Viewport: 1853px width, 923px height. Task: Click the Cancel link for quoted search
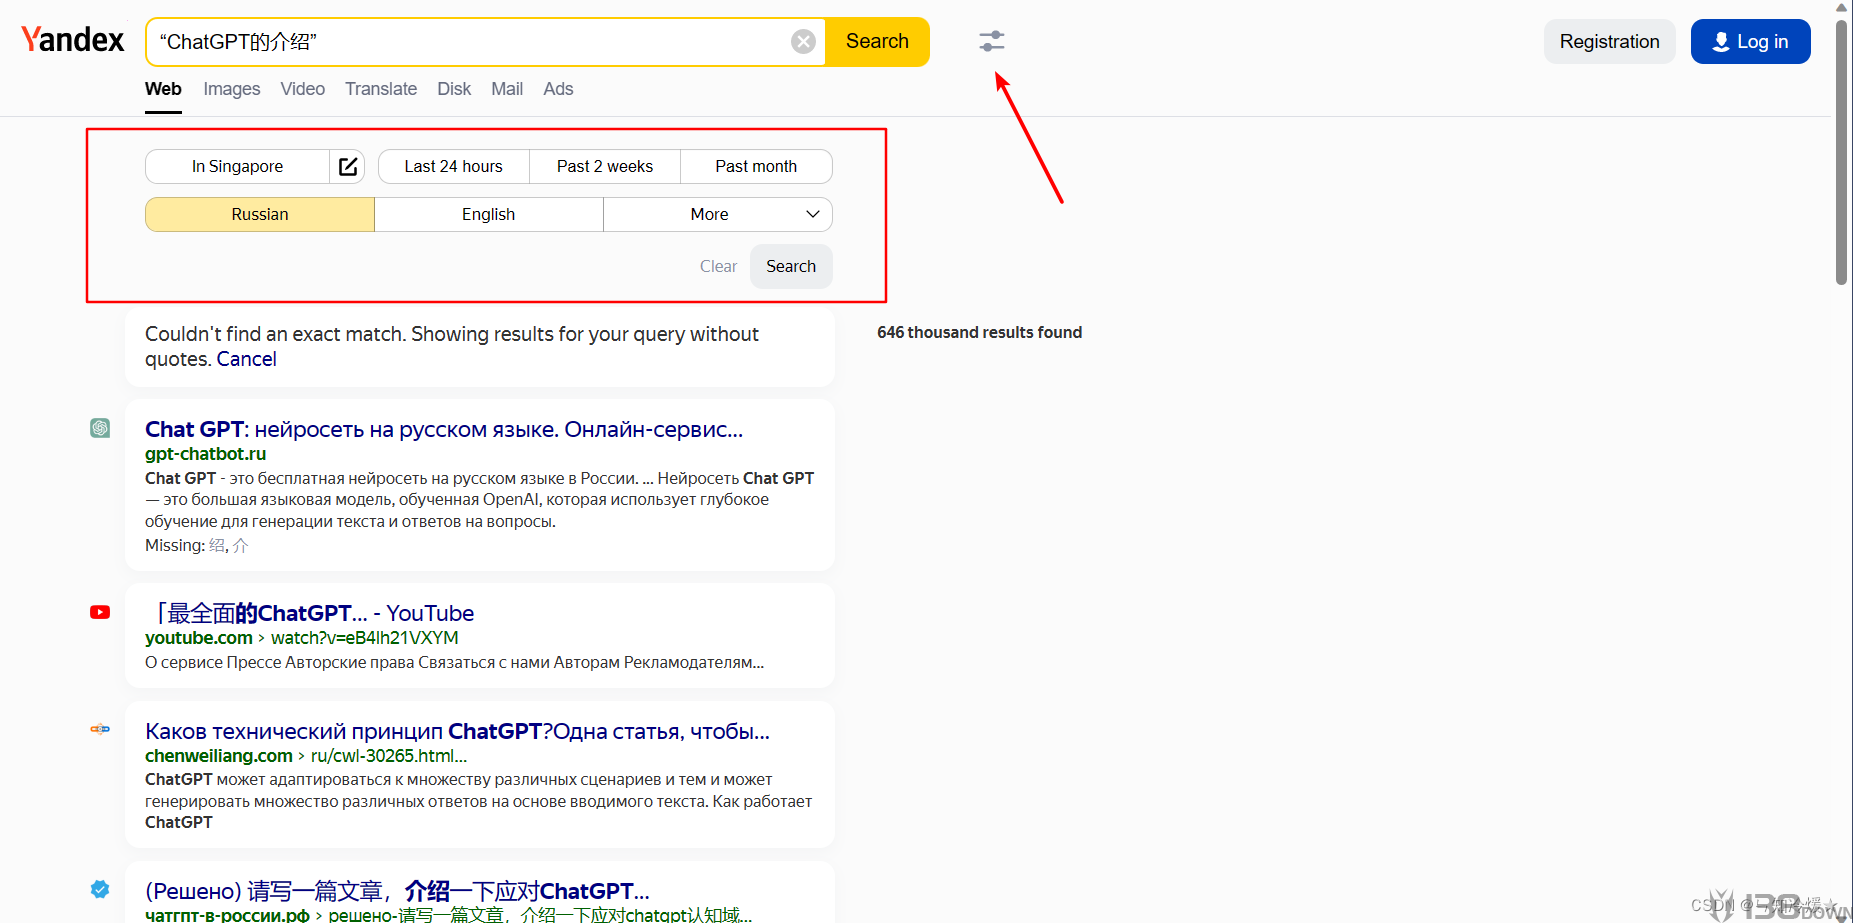click(247, 359)
